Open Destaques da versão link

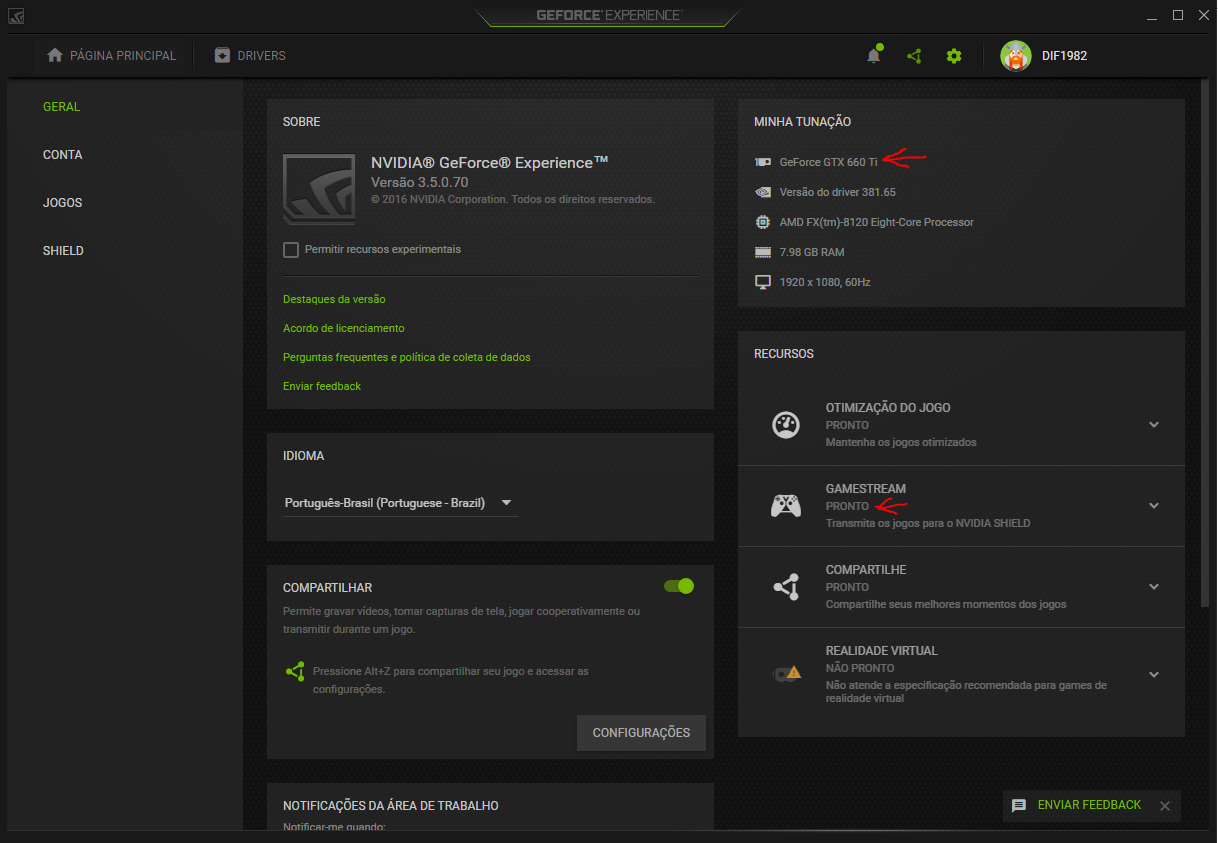[334, 299]
